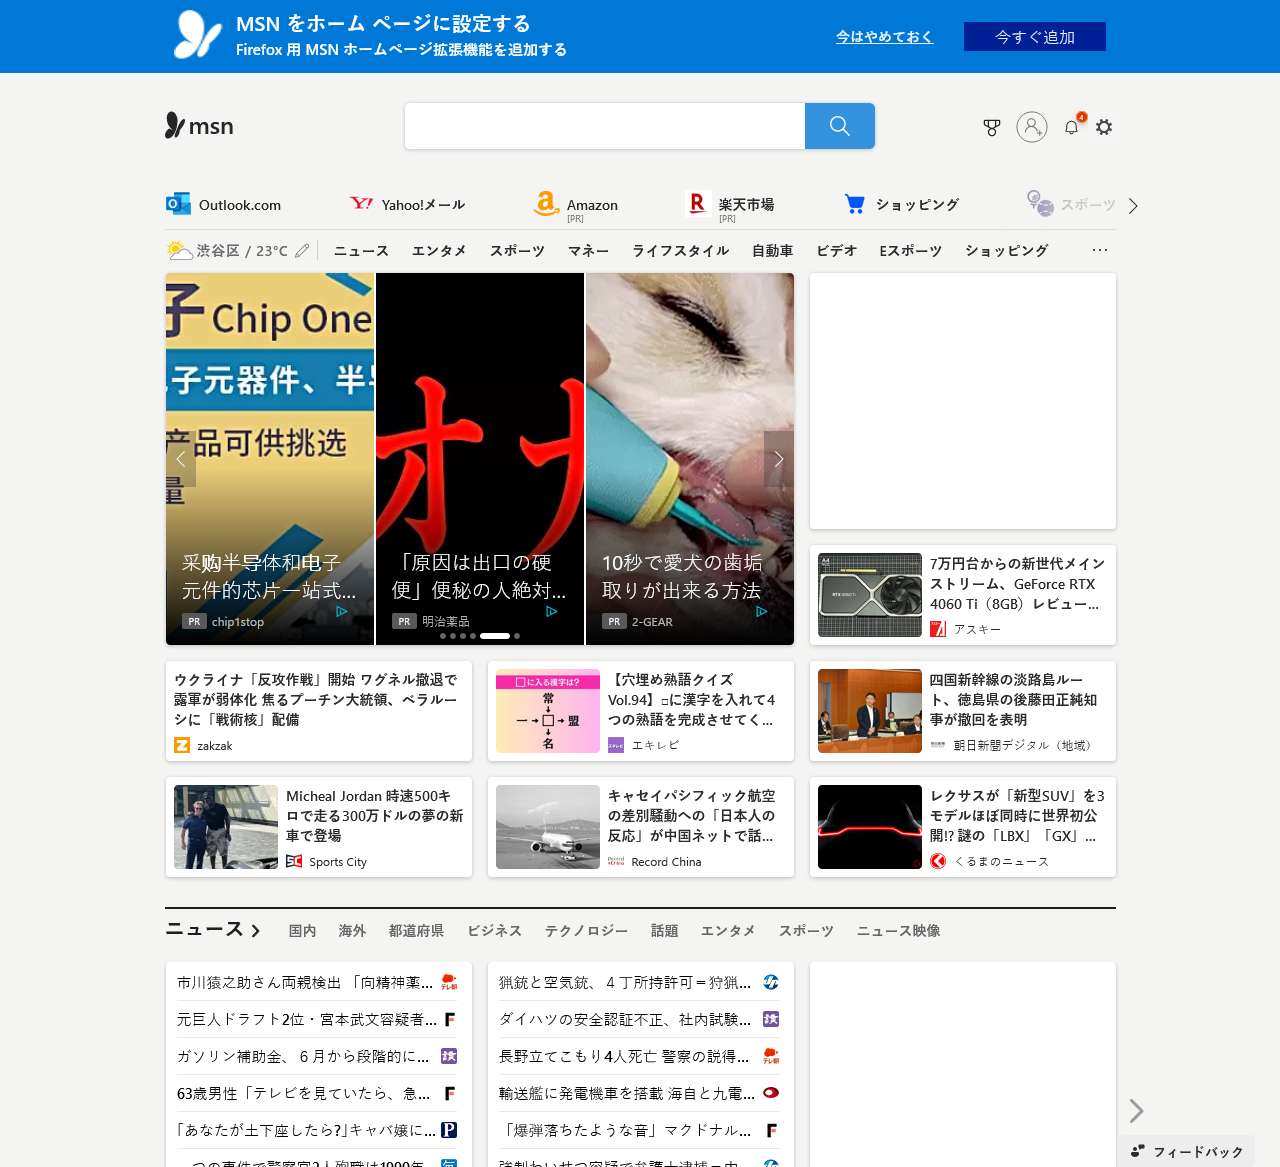1280x1167 pixels.
Task: Open the Outlook.com shortcut
Action: point(224,205)
